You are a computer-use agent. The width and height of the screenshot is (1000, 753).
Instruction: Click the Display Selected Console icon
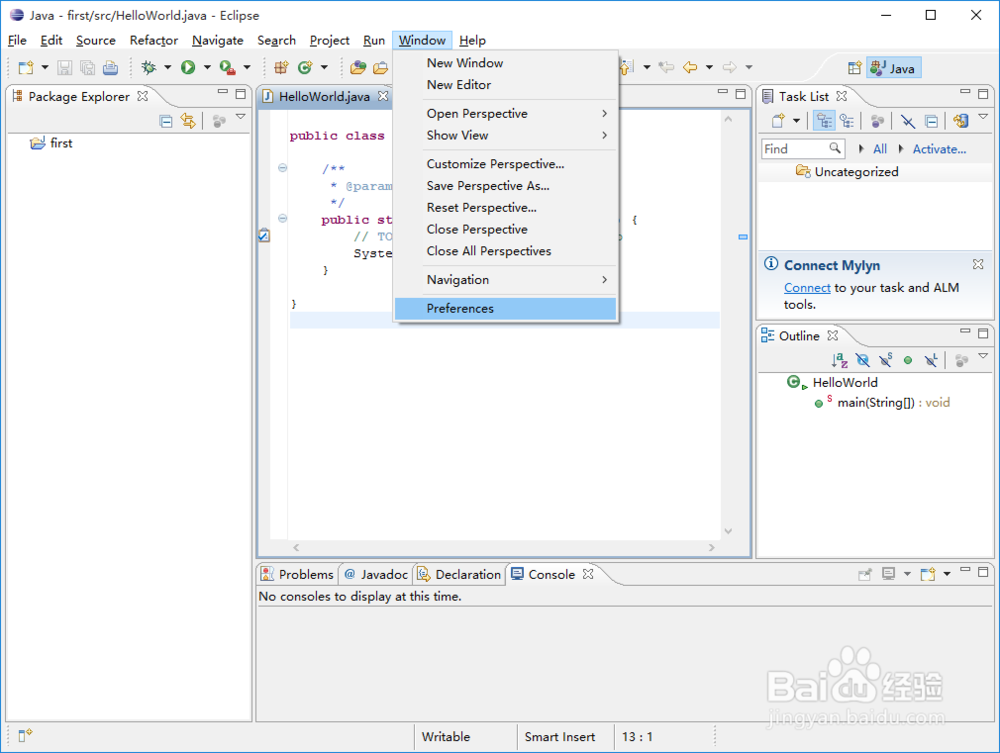tap(888, 574)
